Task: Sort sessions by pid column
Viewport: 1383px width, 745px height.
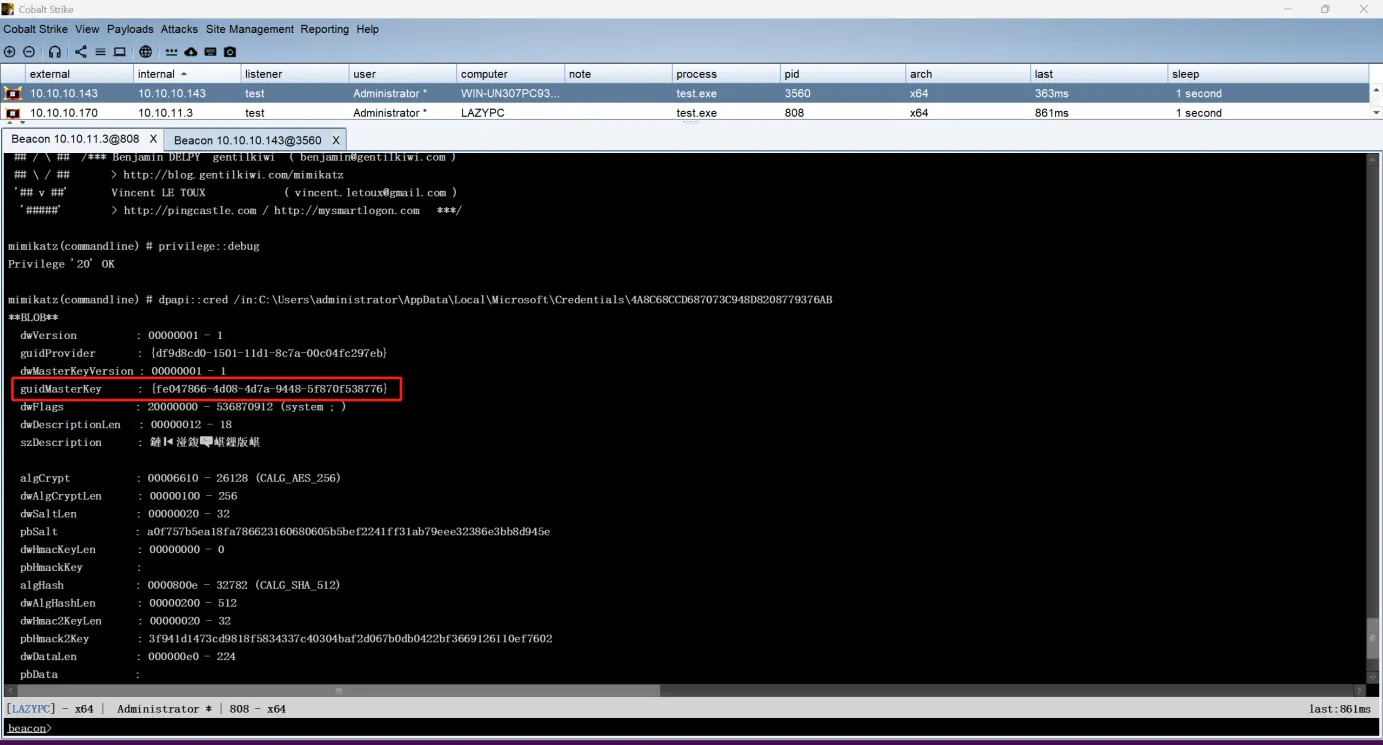Action: click(x=843, y=74)
